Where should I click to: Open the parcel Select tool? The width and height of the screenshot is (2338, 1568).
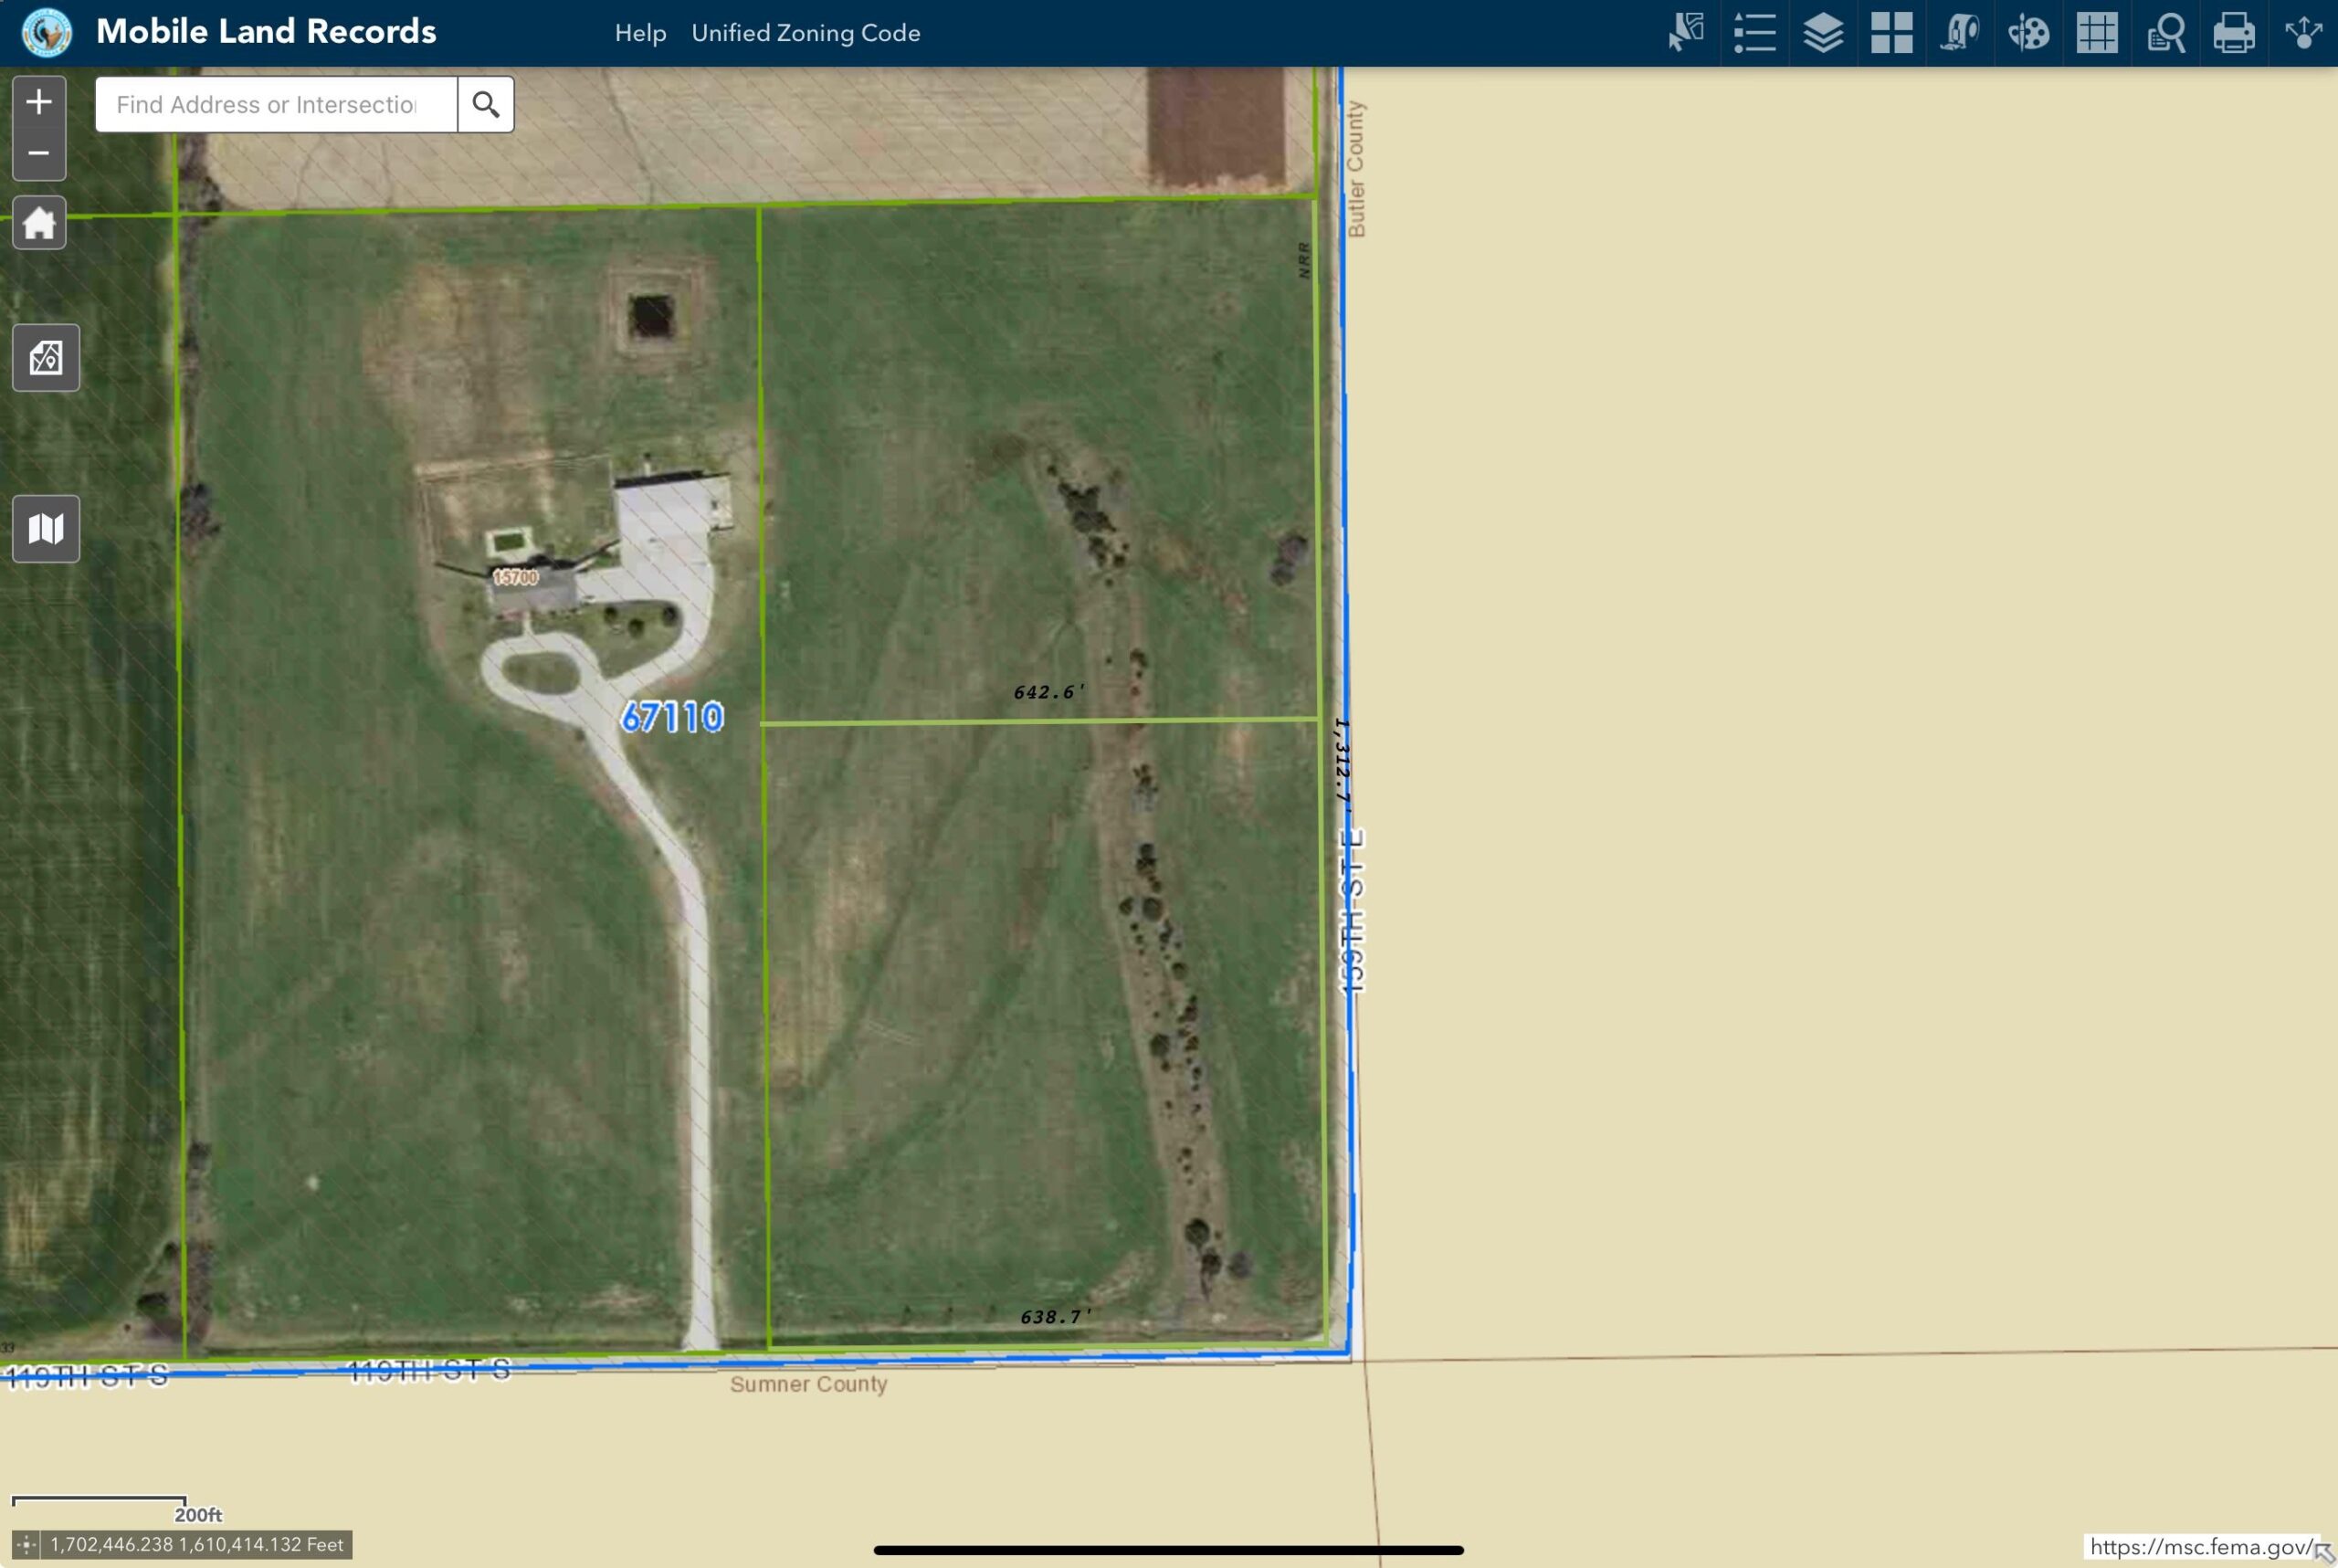(x=1686, y=33)
